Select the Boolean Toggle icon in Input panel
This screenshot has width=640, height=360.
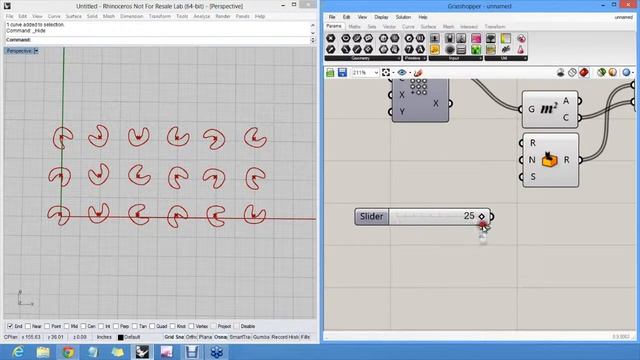point(449,38)
